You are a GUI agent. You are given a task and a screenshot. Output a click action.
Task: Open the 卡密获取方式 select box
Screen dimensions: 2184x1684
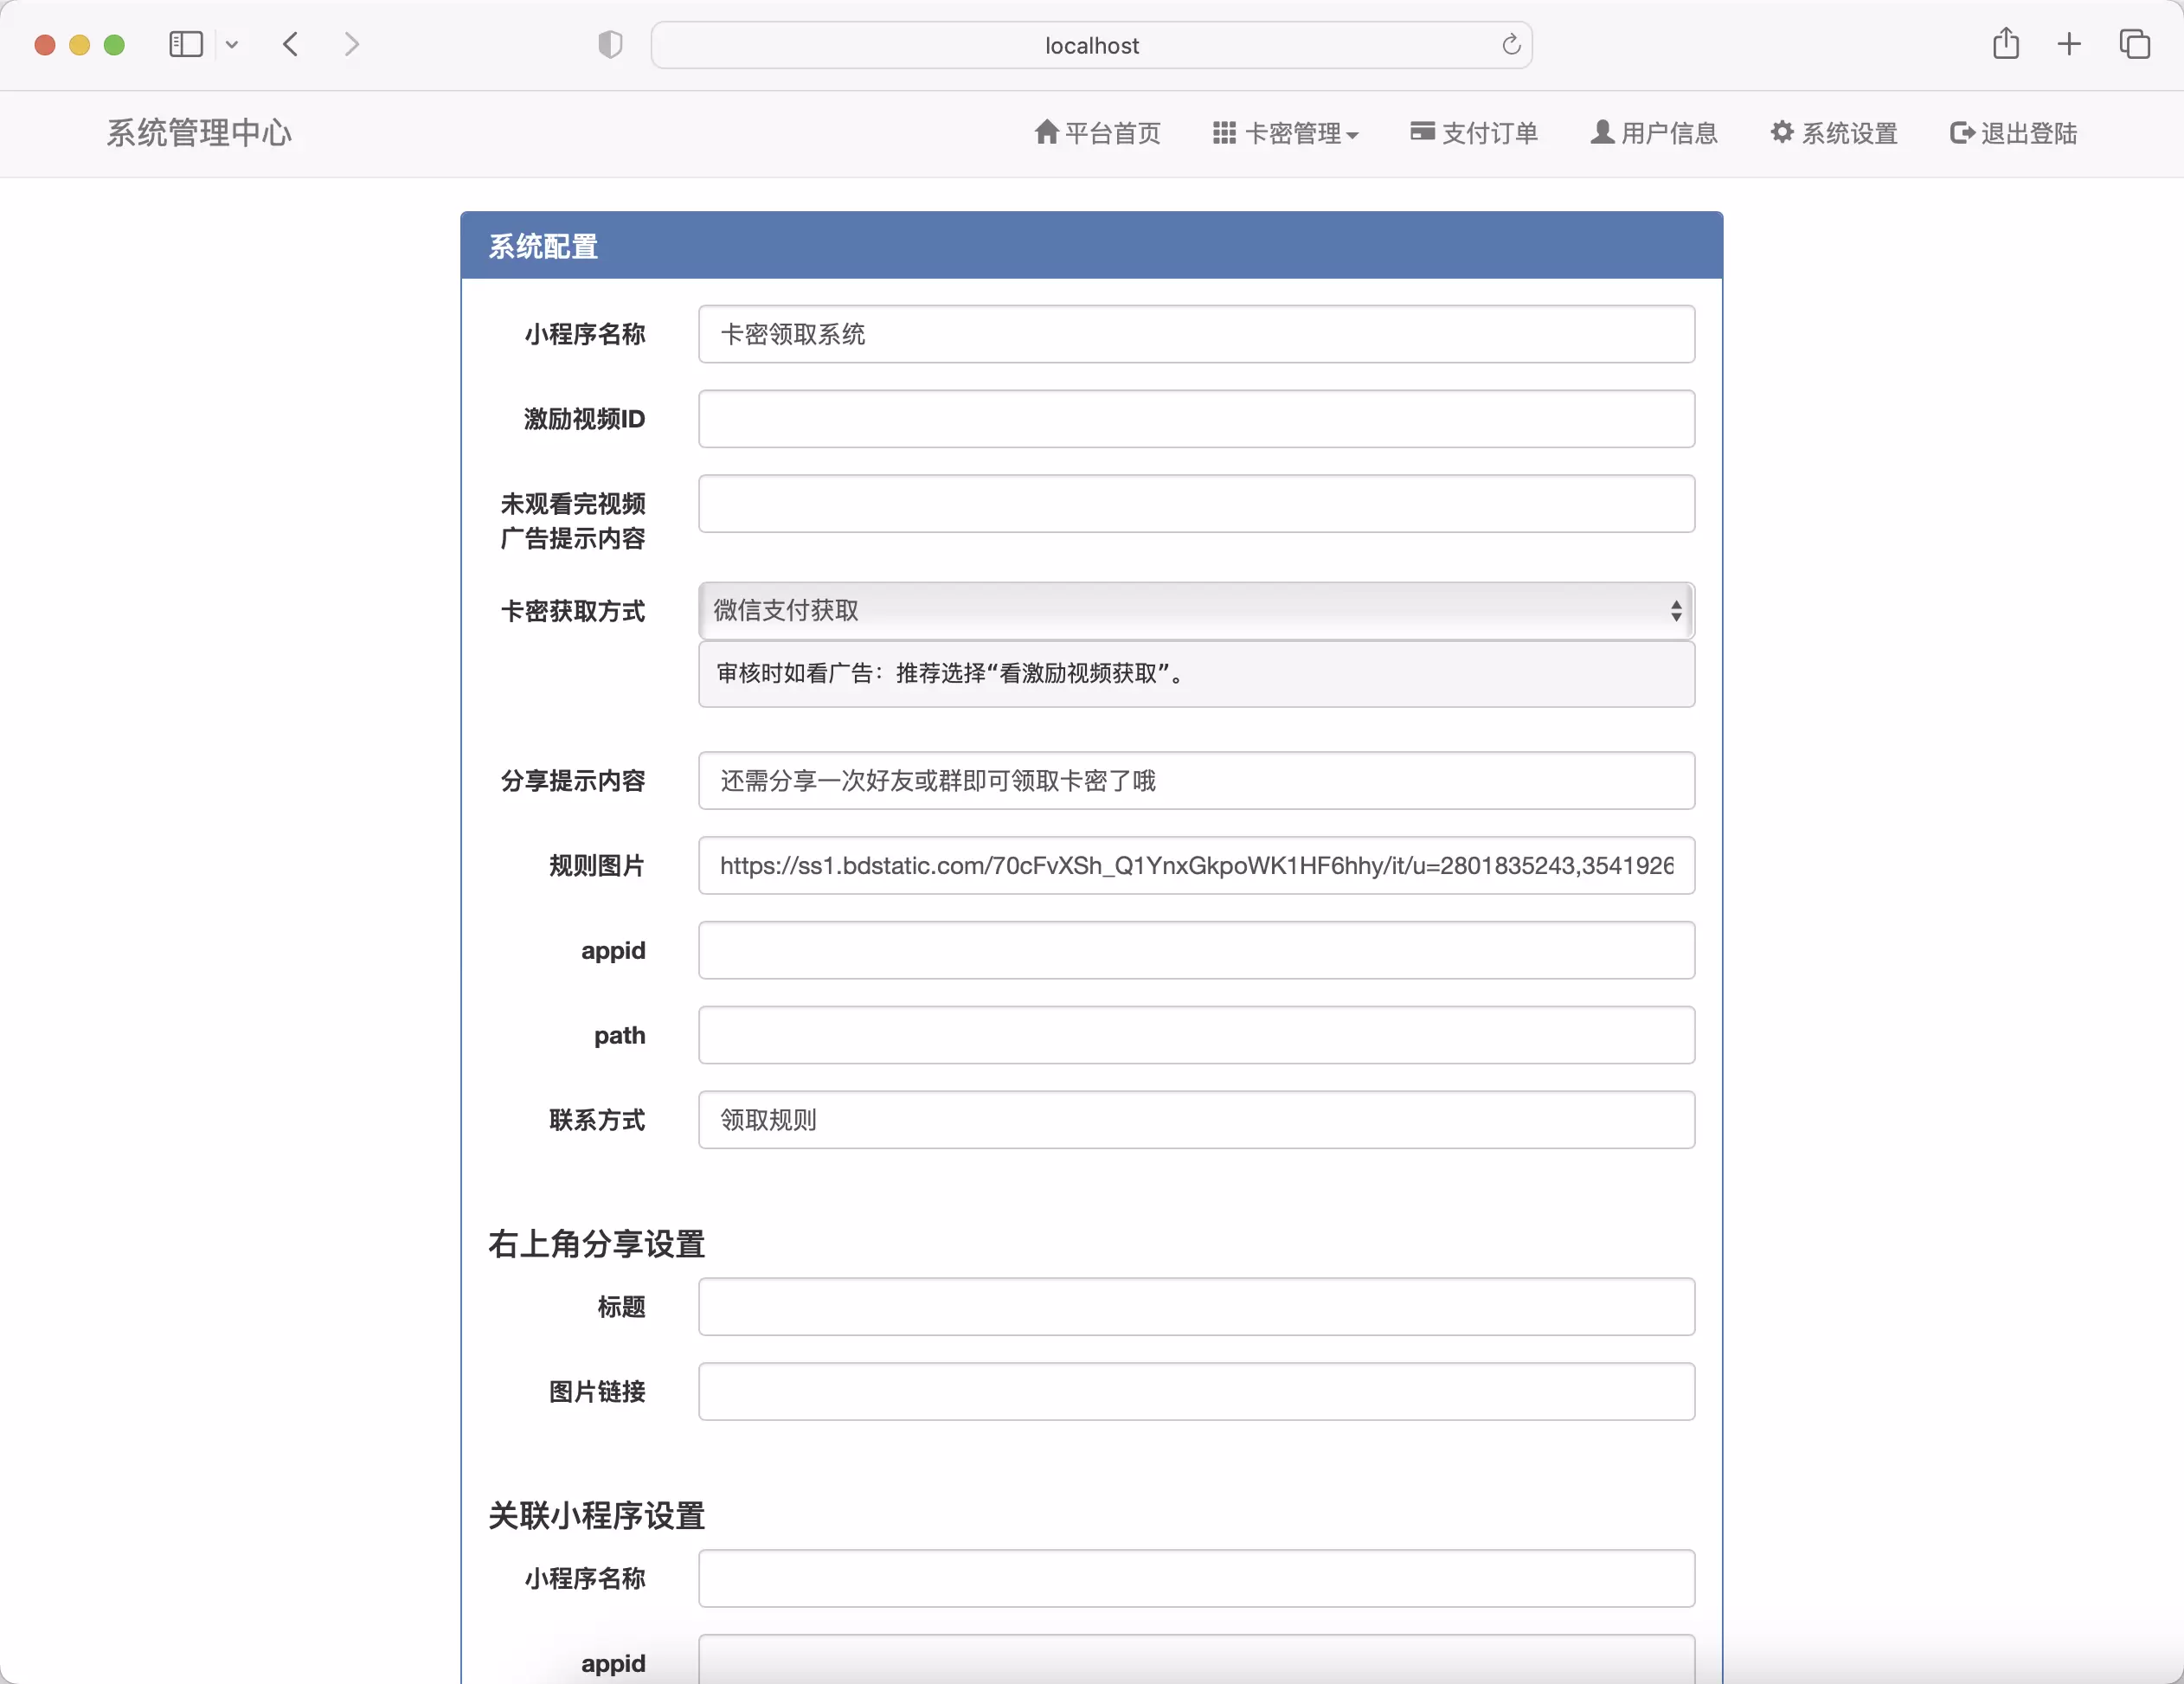(1196, 610)
